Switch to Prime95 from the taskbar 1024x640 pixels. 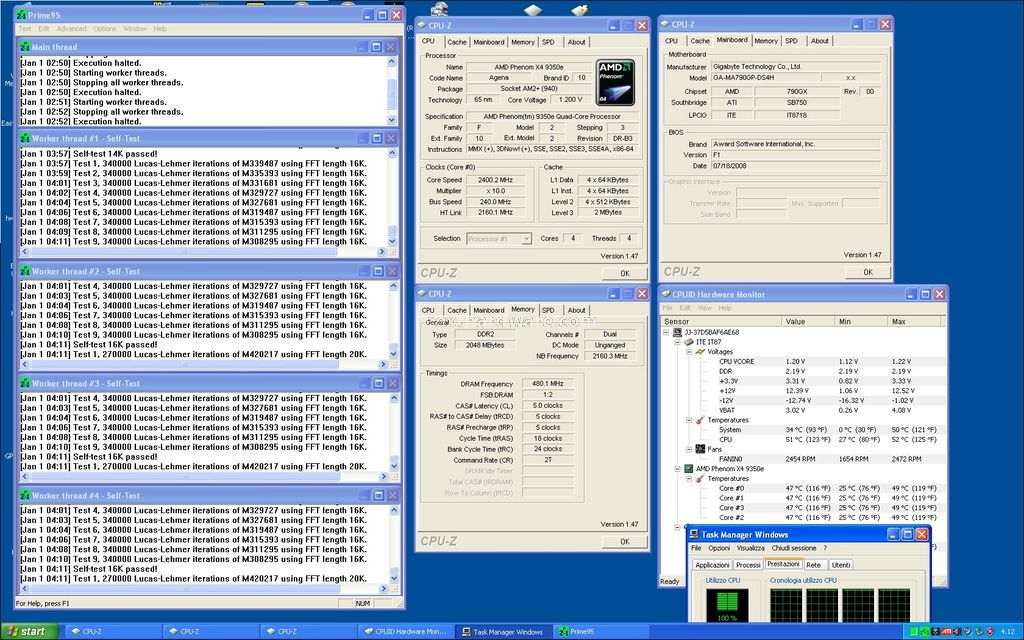click(602, 632)
